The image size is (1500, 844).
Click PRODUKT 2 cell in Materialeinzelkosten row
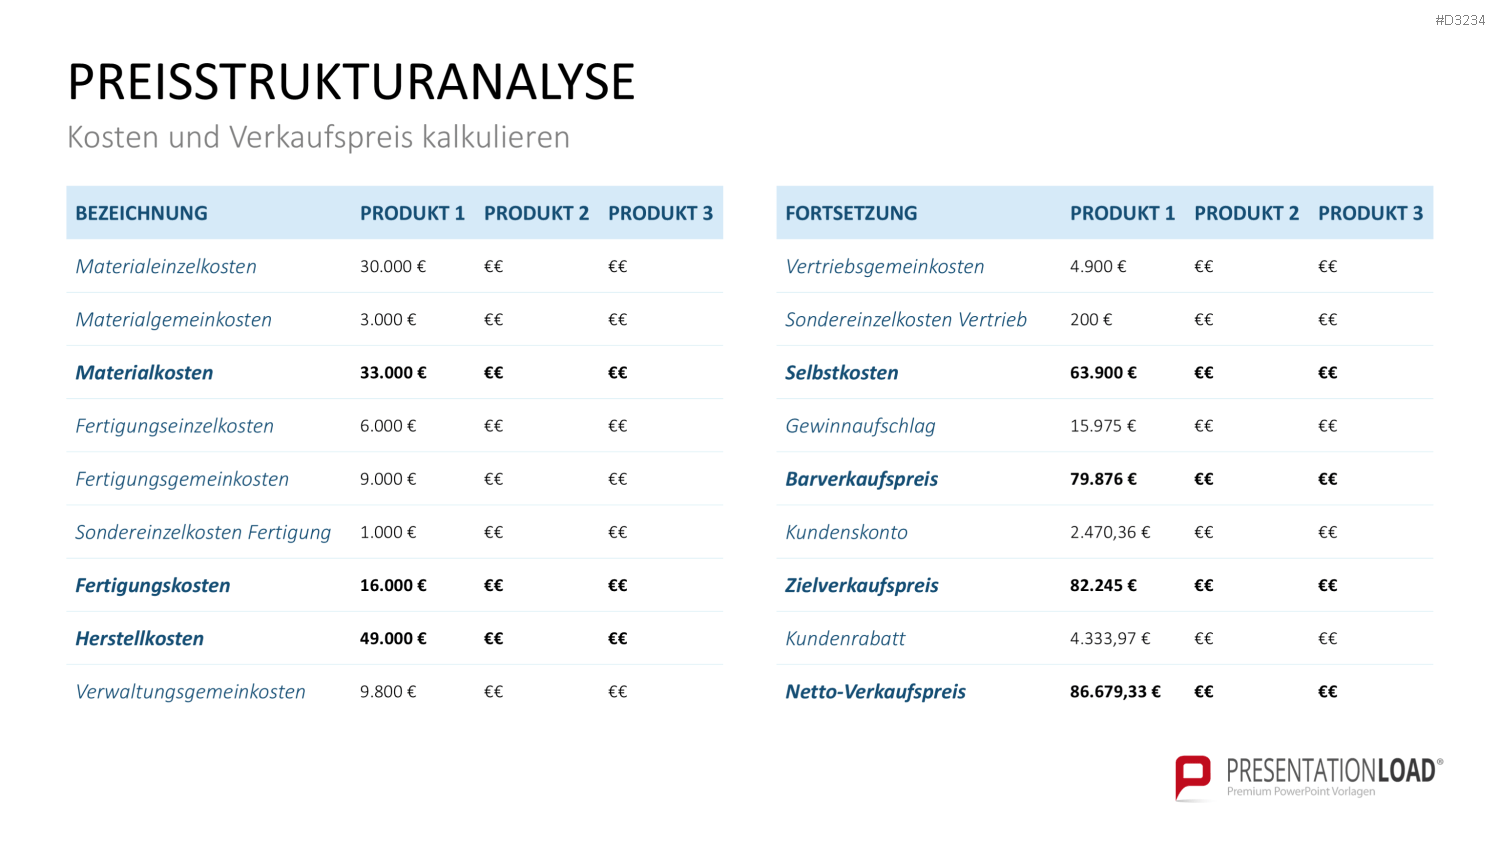coord(493,266)
